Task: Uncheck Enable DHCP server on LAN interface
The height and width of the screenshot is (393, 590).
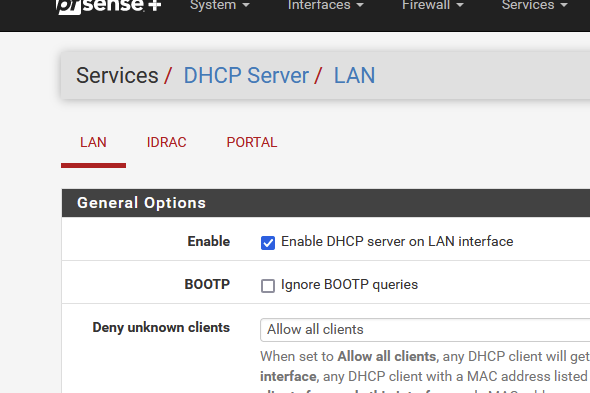Action: 268,243
